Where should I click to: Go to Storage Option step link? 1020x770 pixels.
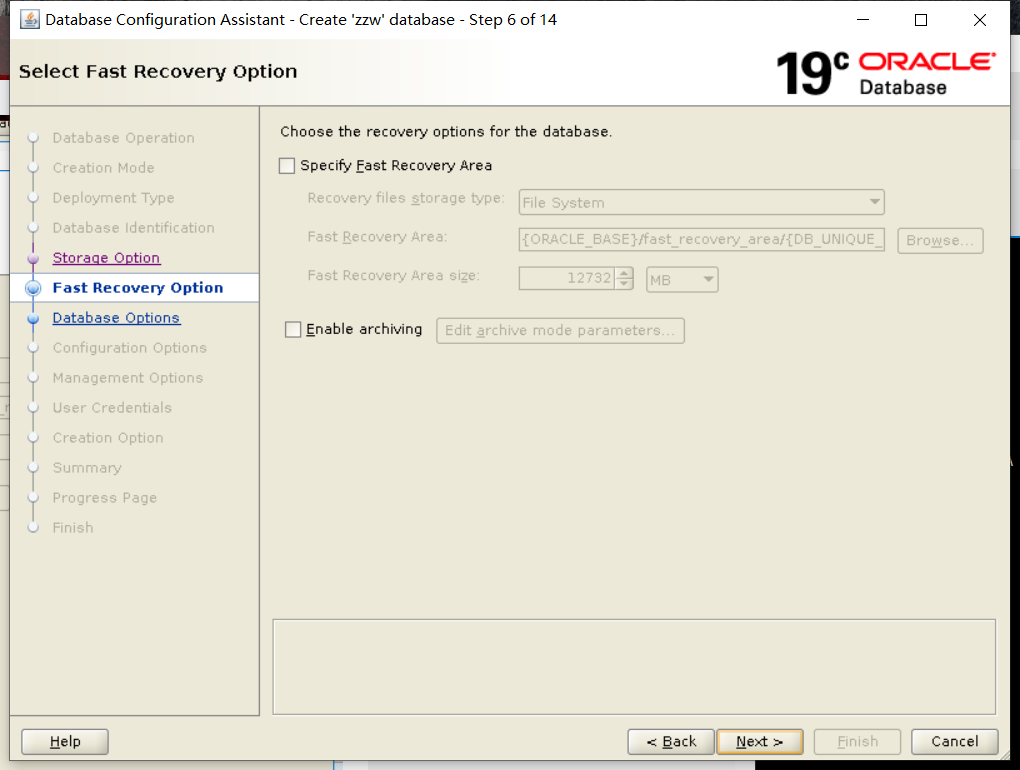(x=106, y=258)
